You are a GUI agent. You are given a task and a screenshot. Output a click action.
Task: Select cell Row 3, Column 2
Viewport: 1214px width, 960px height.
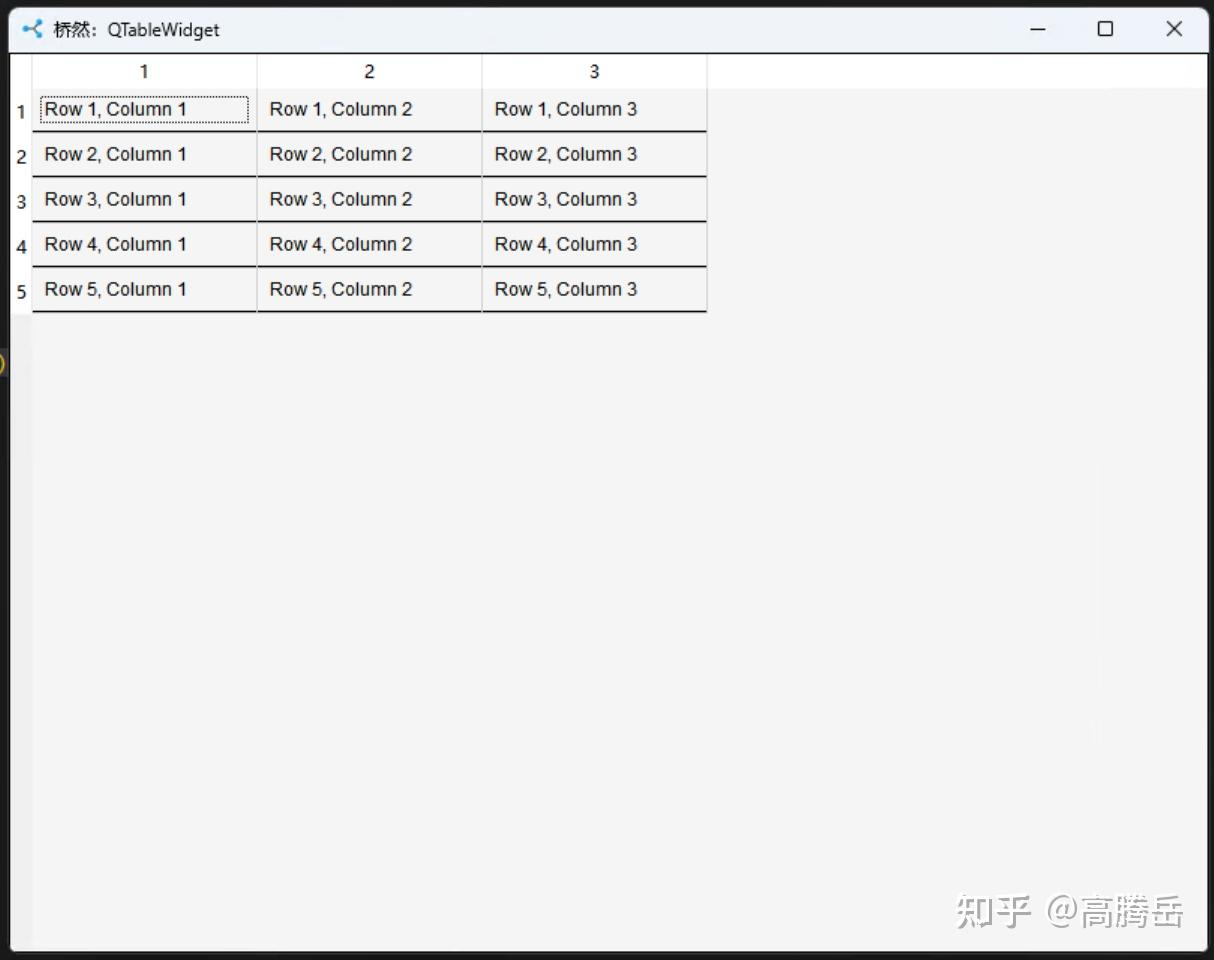tap(368, 199)
